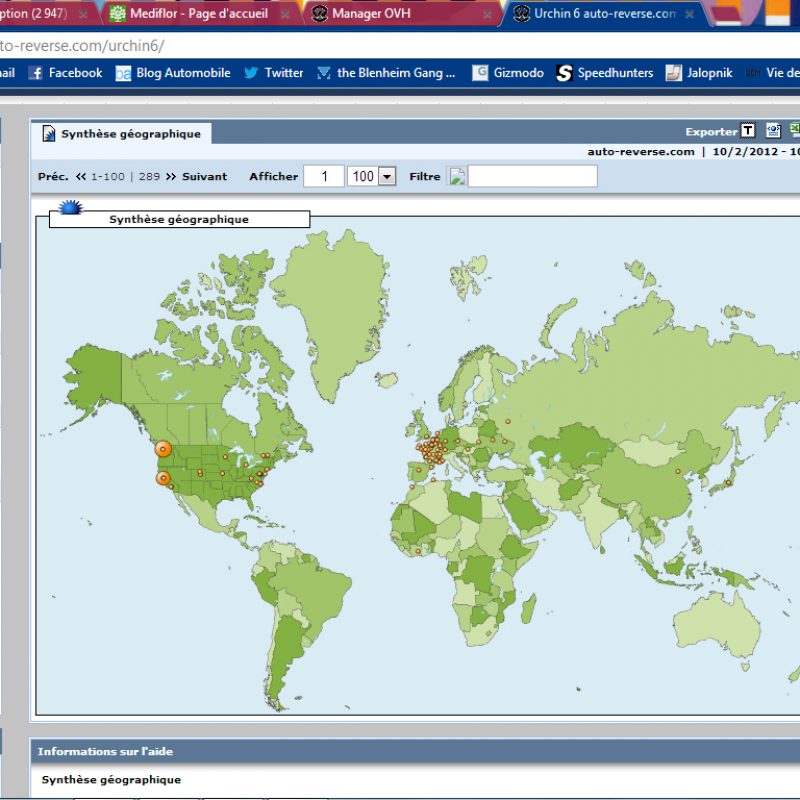Export report as text via T icon
800x800 pixels.
[x=747, y=131]
